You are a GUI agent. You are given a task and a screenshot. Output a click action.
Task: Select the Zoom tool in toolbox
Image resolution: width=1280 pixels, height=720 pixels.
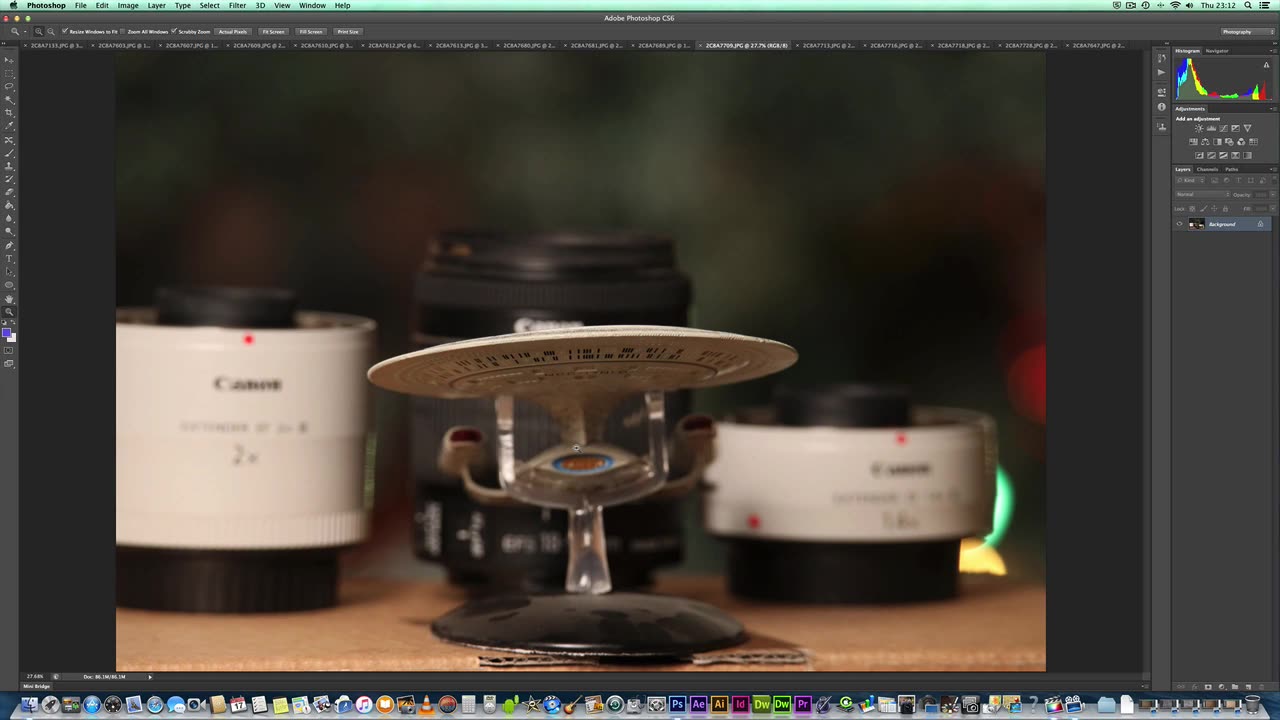[10, 312]
